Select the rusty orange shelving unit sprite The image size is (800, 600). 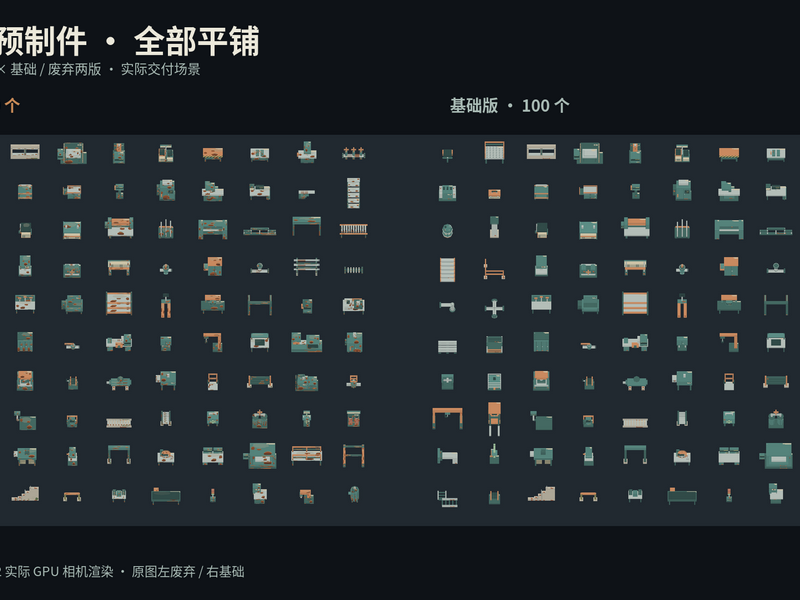click(119, 304)
